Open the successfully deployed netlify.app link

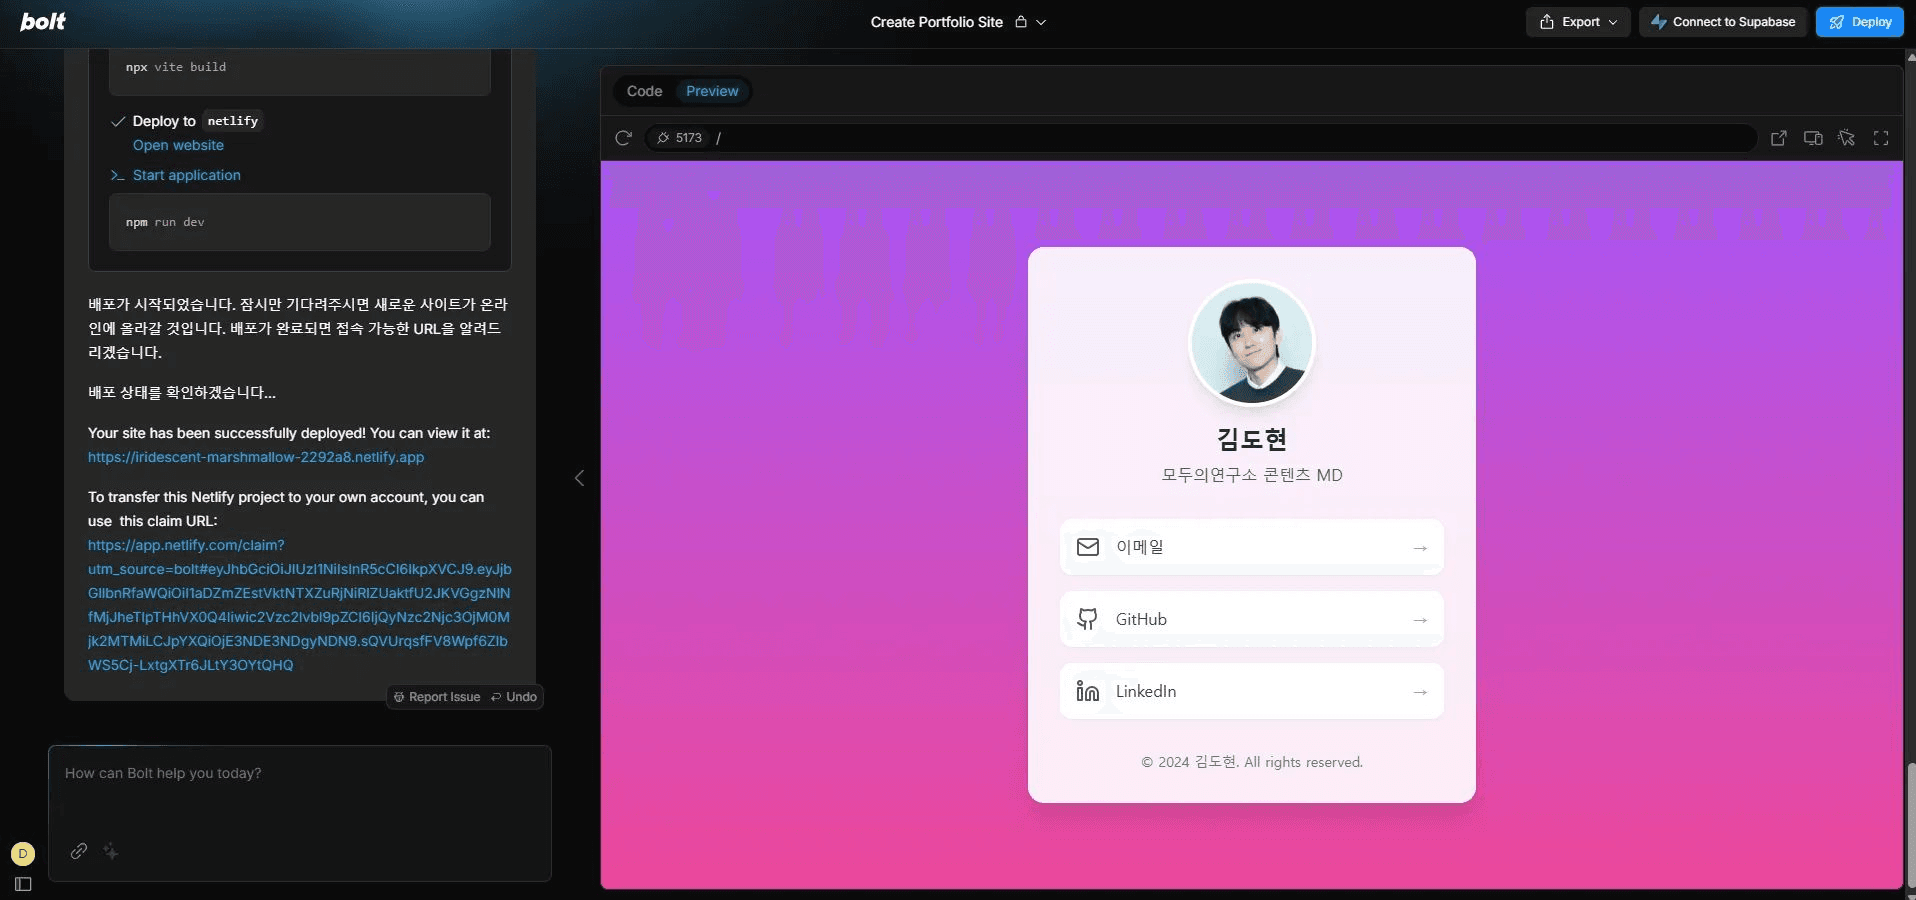pyautogui.click(x=256, y=457)
